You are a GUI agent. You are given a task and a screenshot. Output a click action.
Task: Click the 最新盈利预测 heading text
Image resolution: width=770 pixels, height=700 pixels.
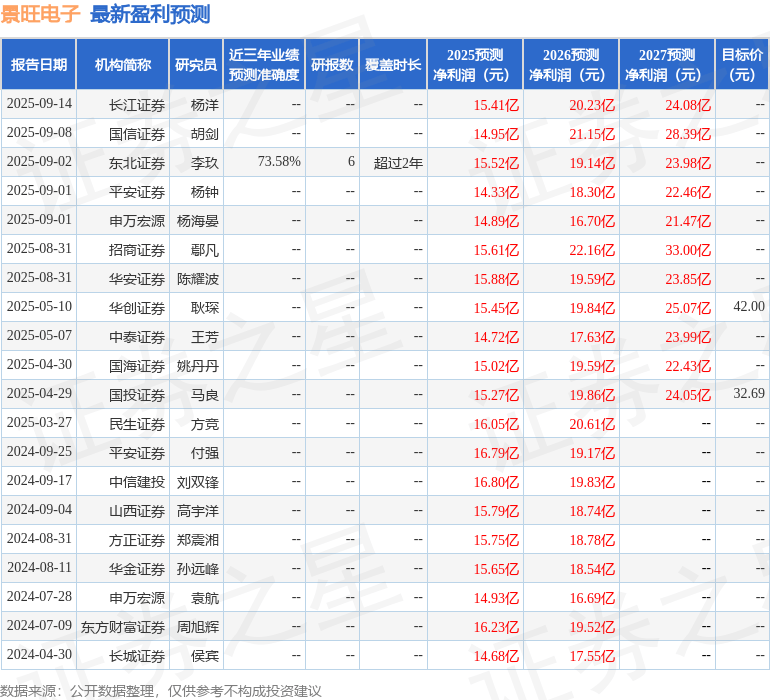(150, 14)
